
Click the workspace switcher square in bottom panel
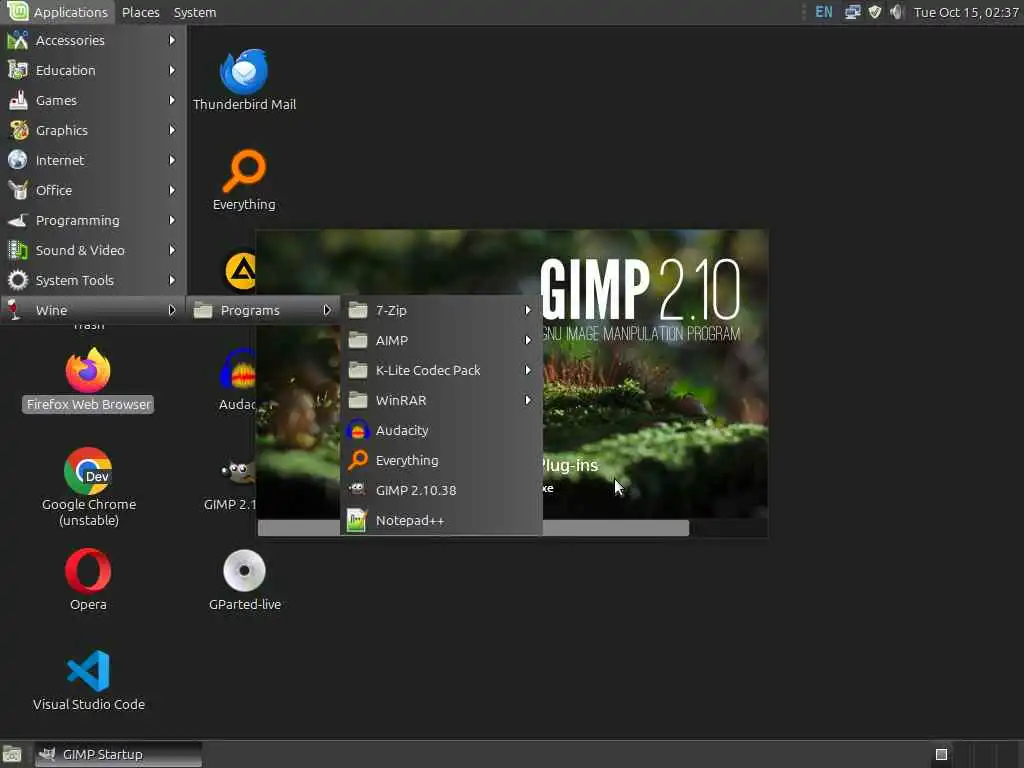tap(941, 755)
